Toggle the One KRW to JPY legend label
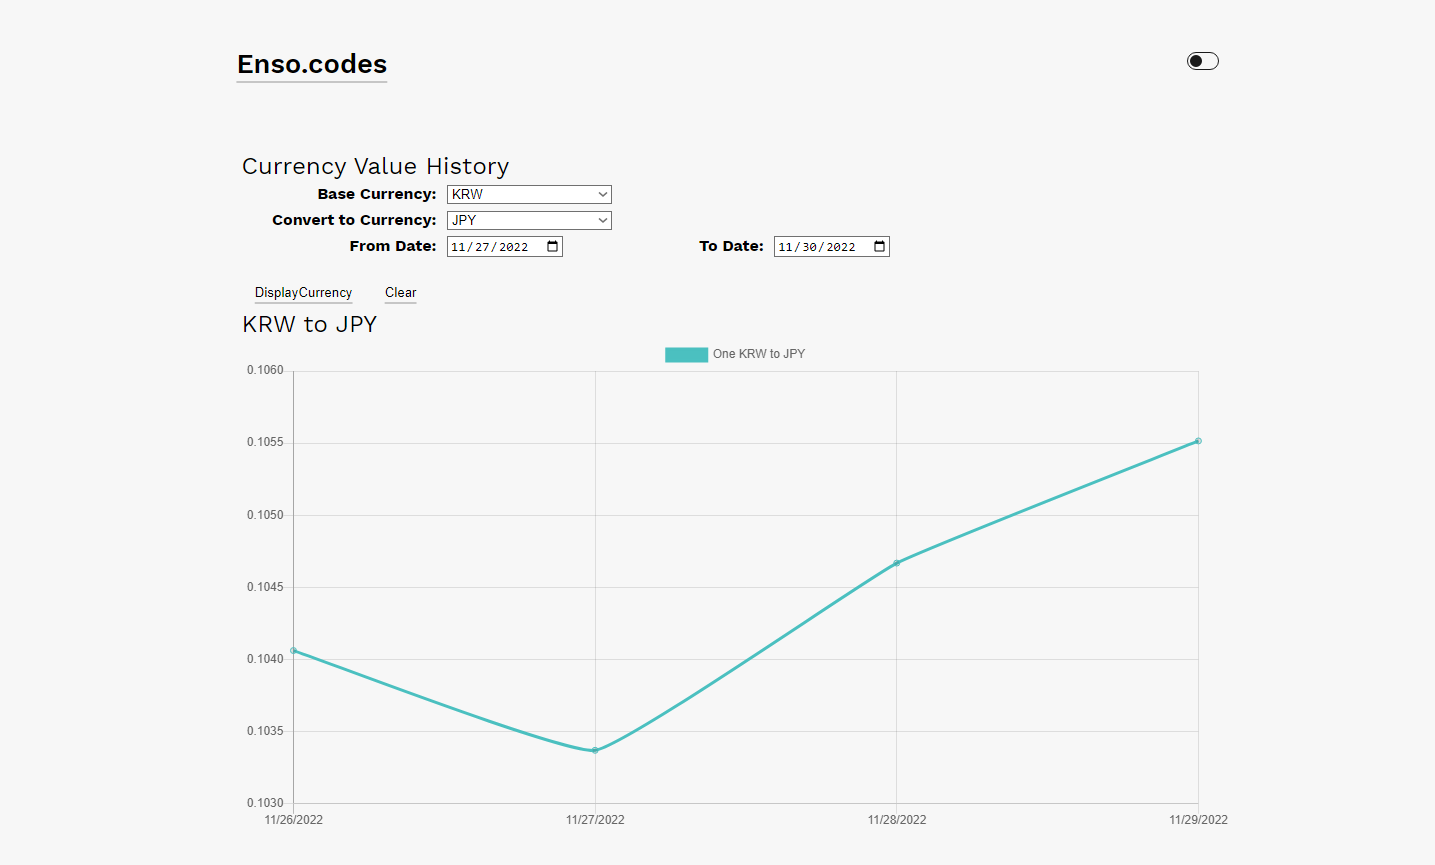 tap(758, 354)
